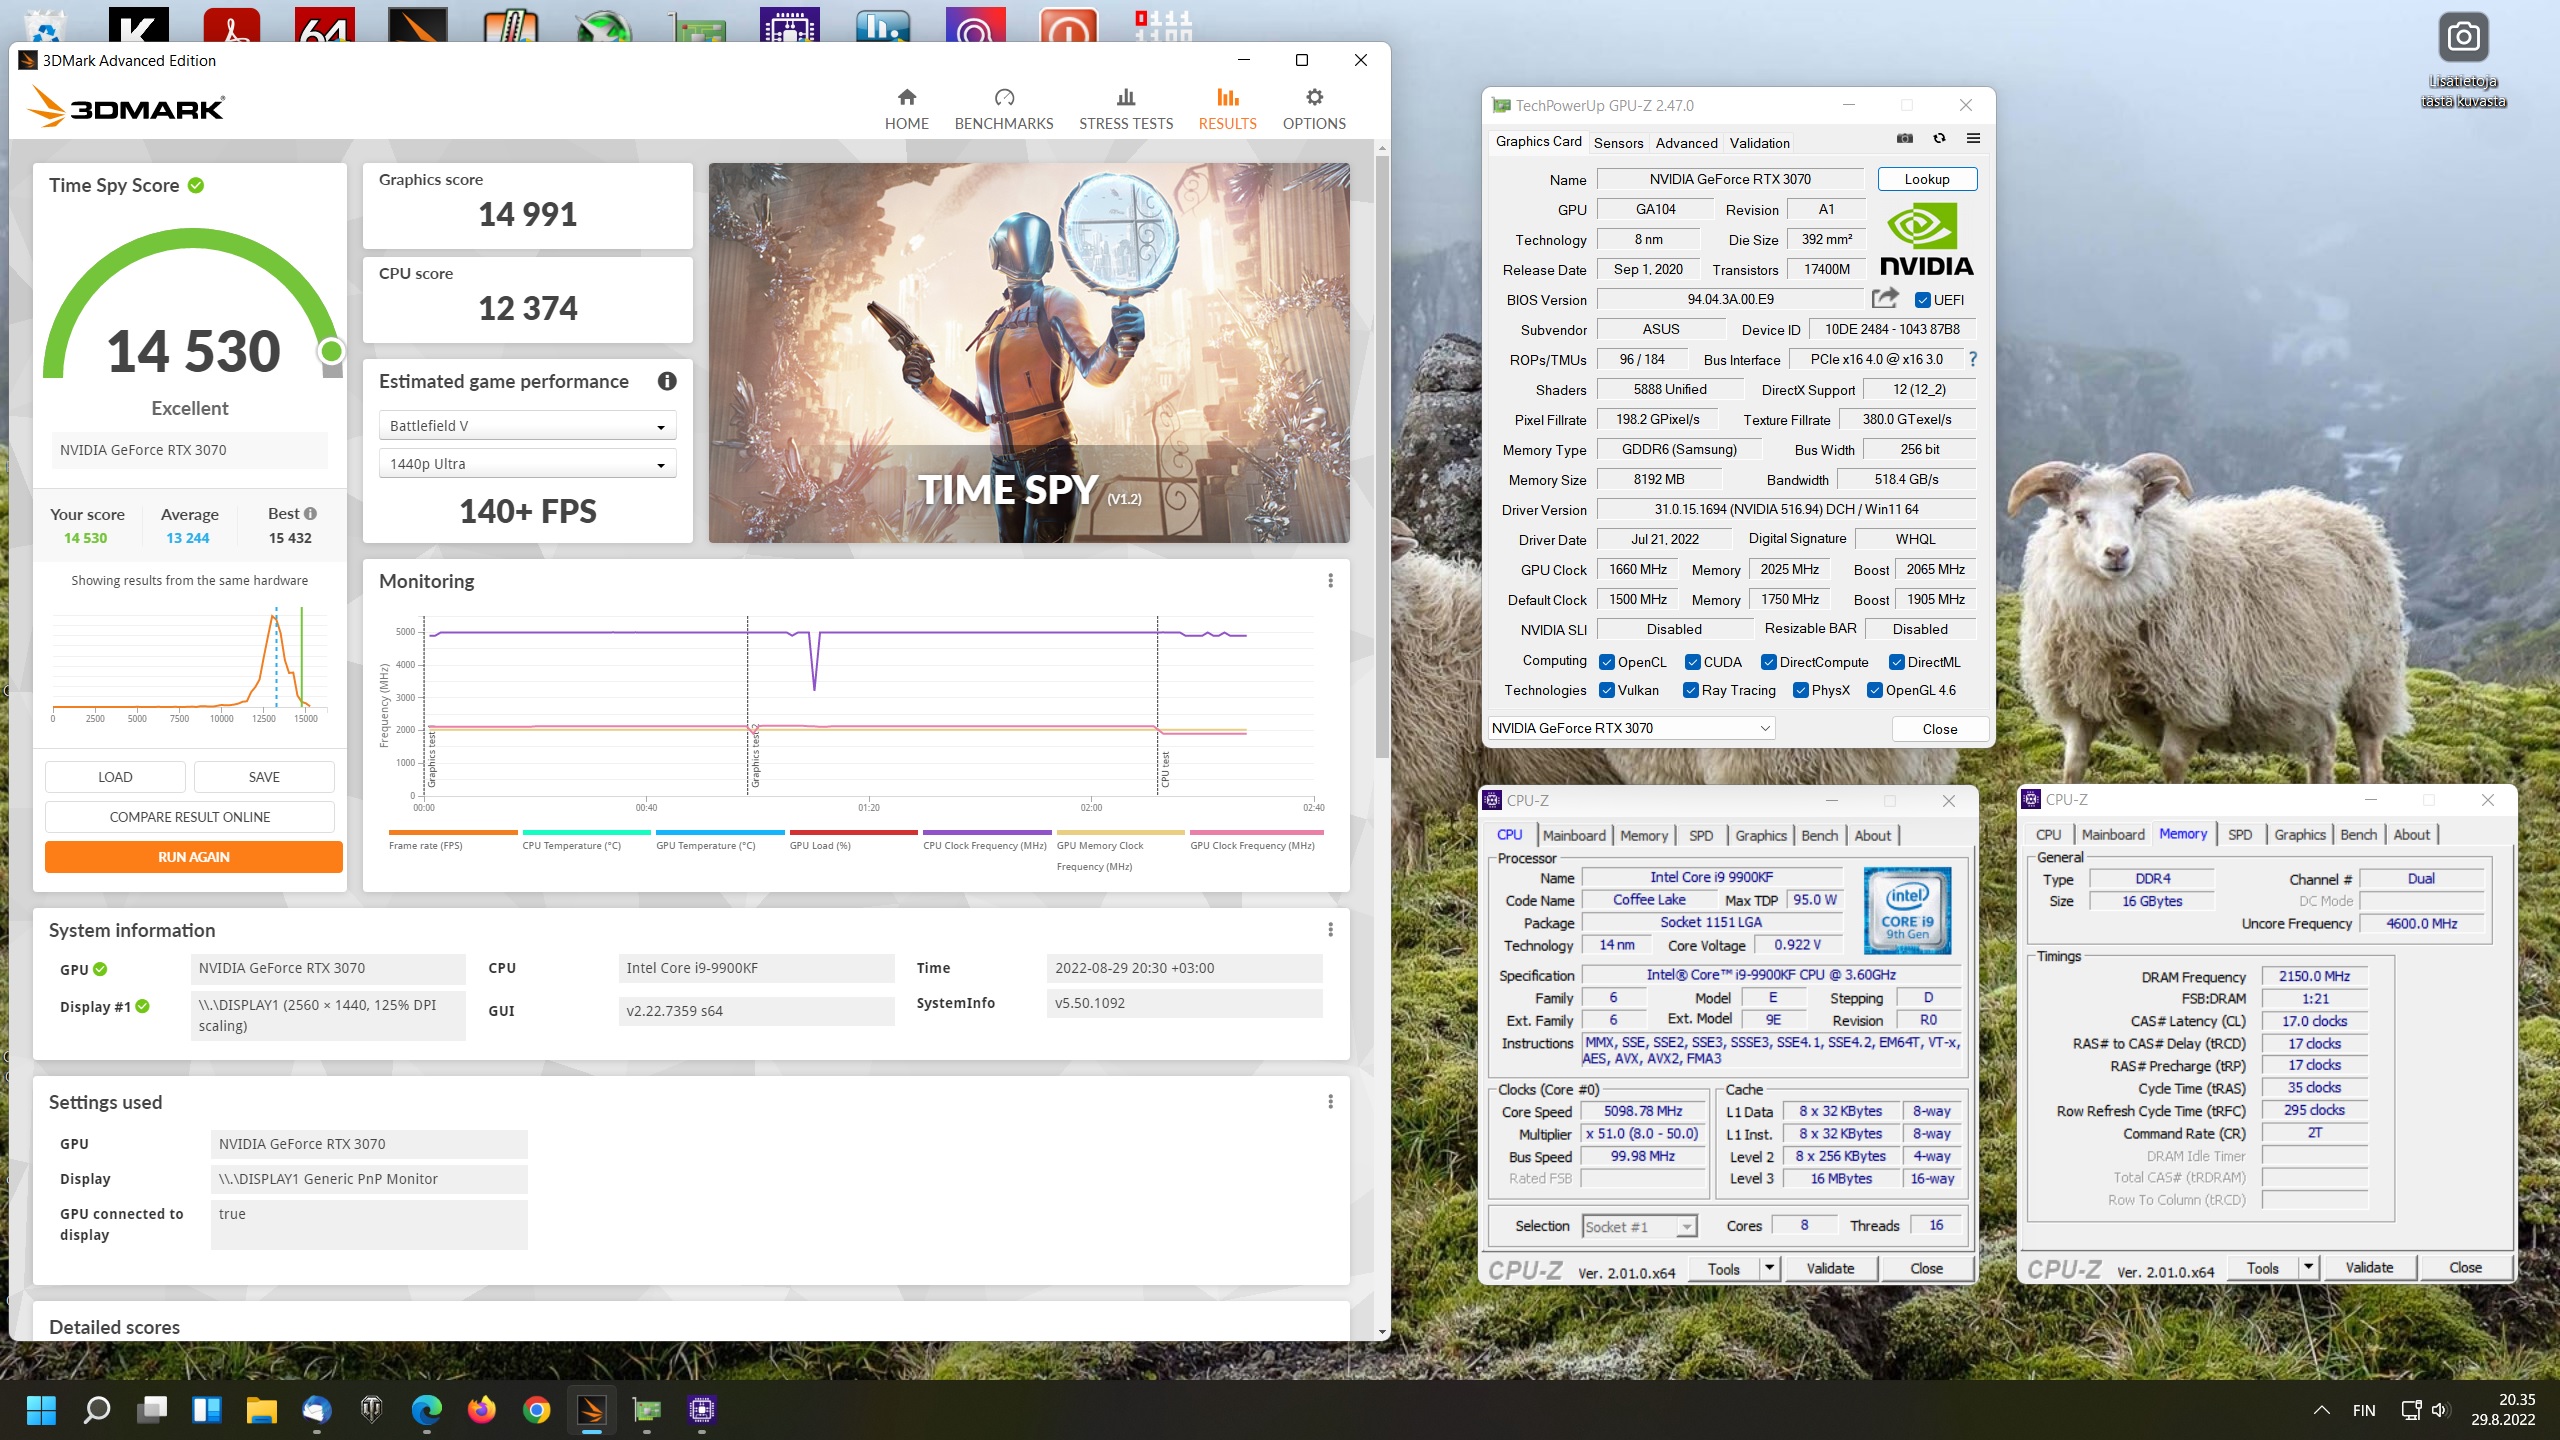Open the Settings used three-dot menu
Screen dimensions: 2560x1440
1330,1102
